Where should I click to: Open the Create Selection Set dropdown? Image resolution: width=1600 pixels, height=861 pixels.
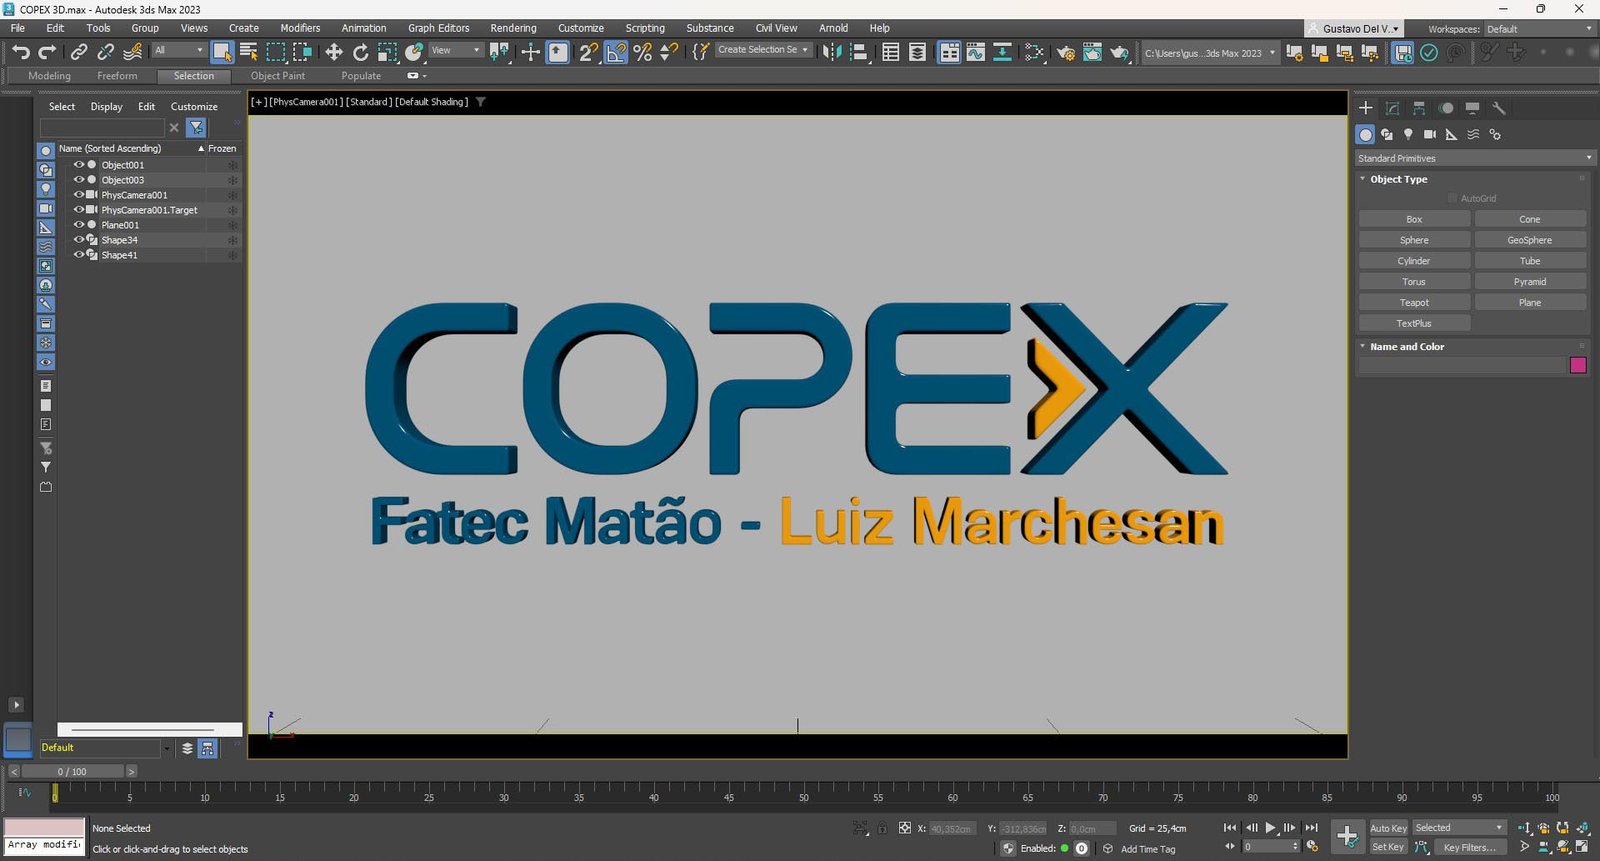(x=763, y=50)
